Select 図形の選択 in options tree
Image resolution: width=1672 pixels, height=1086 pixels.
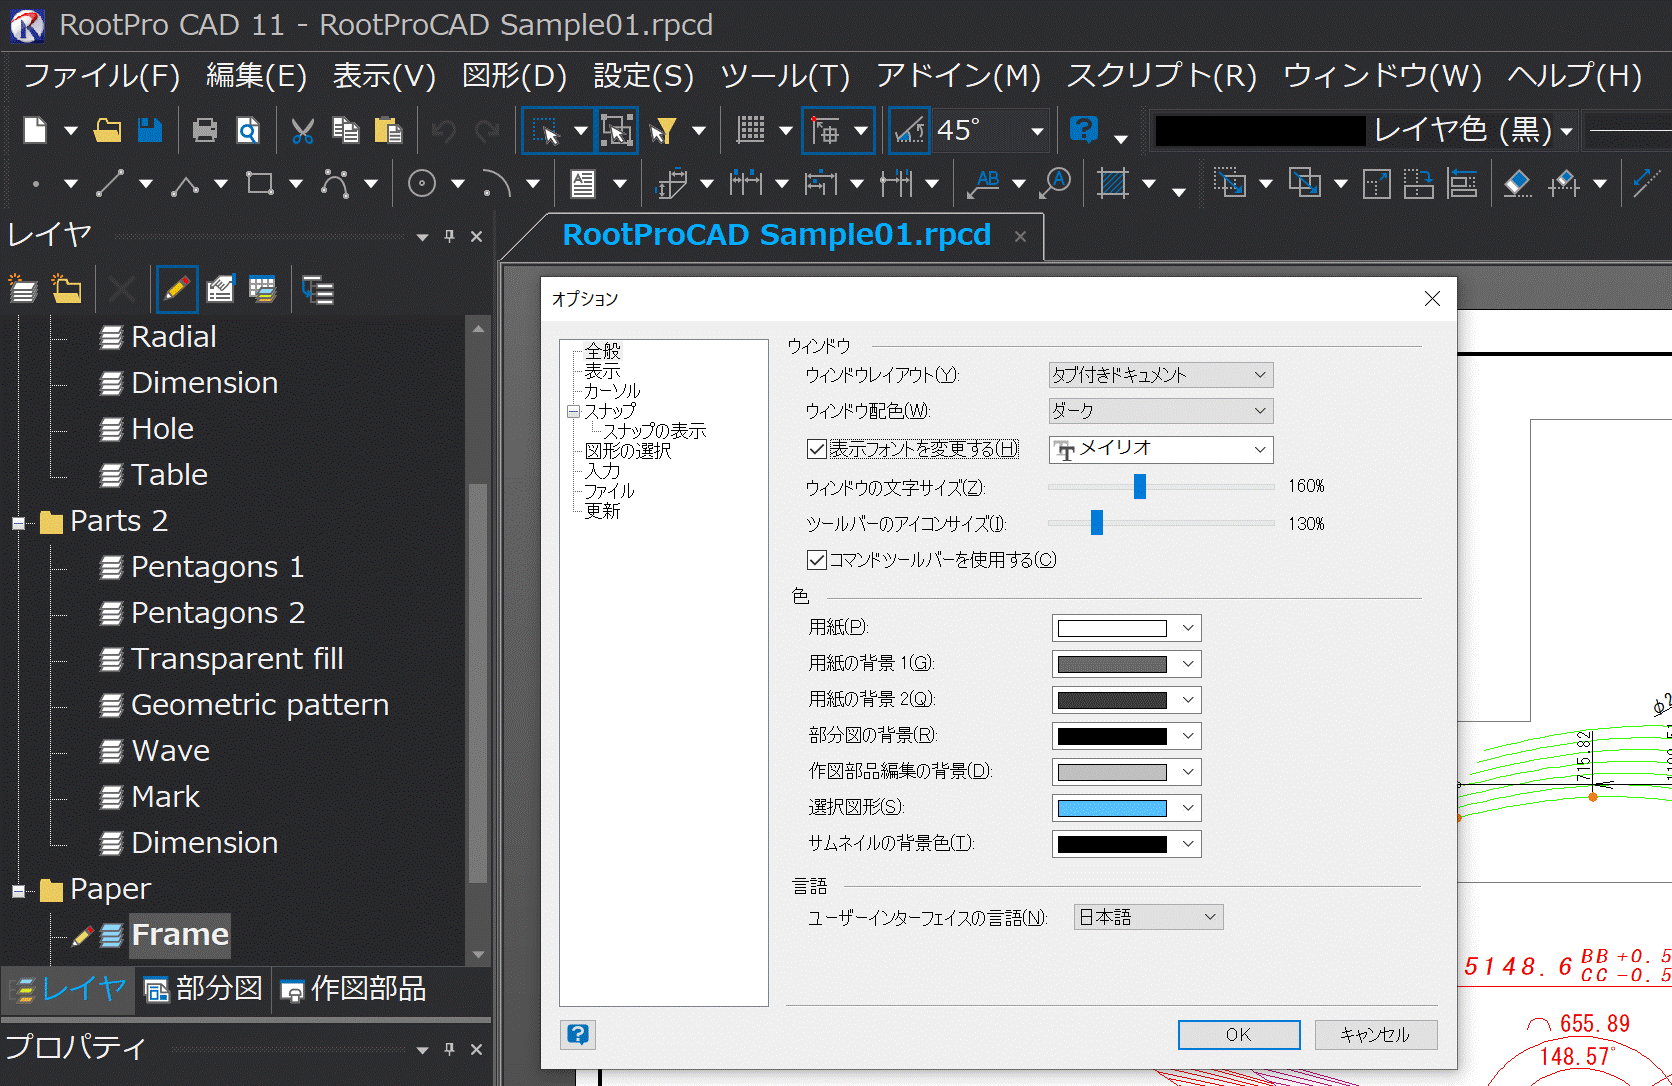pos(628,451)
